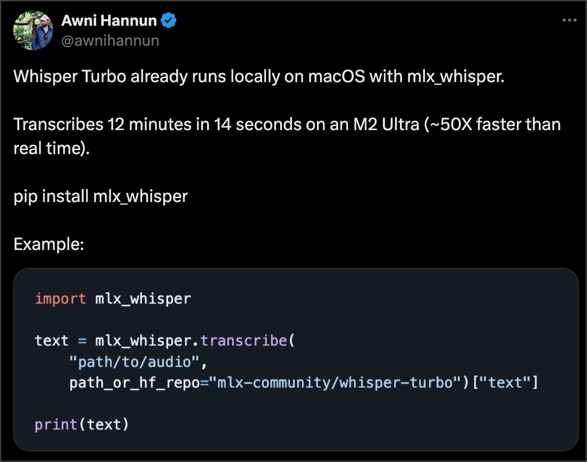The width and height of the screenshot is (587, 462).
Task: Click the blue verified badge
Action: [168, 20]
